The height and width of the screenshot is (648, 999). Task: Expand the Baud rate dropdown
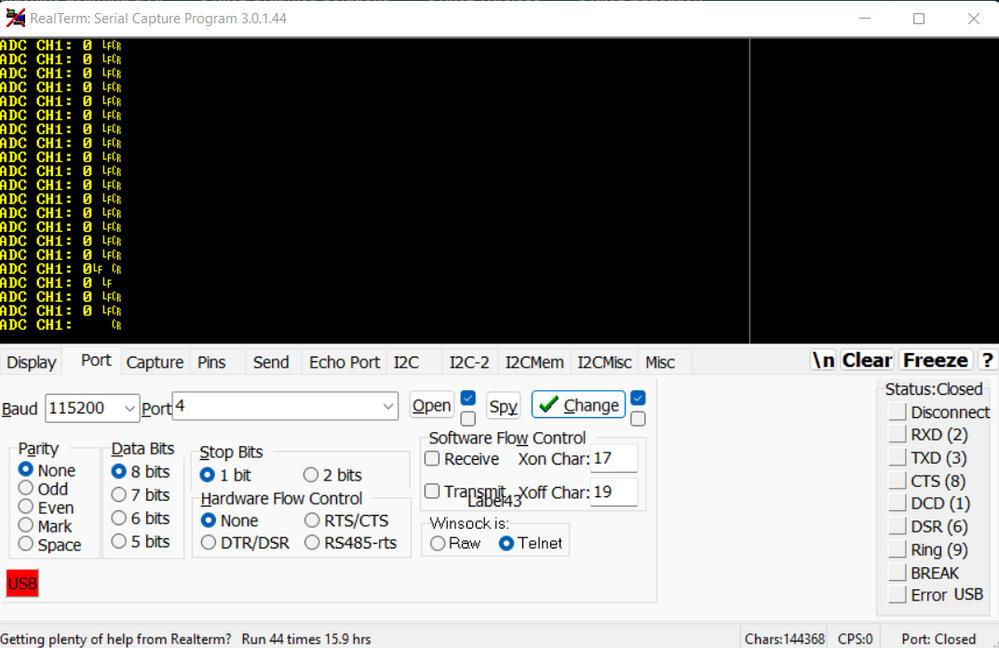(x=129, y=408)
